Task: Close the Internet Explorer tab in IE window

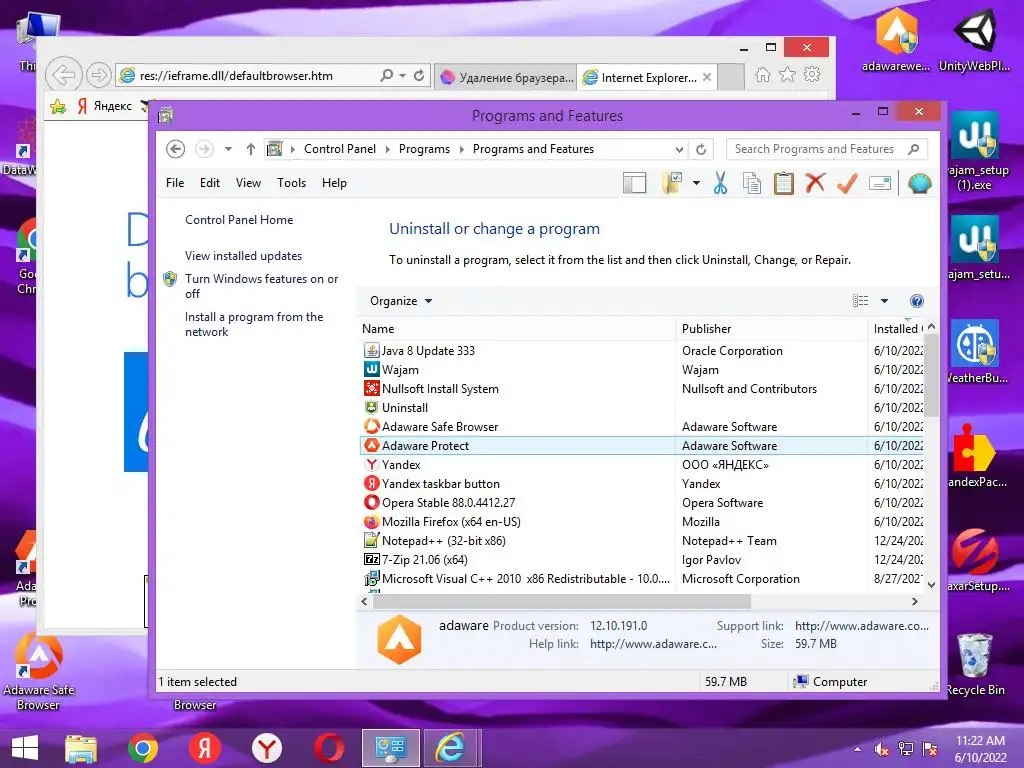Action: pos(707,77)
